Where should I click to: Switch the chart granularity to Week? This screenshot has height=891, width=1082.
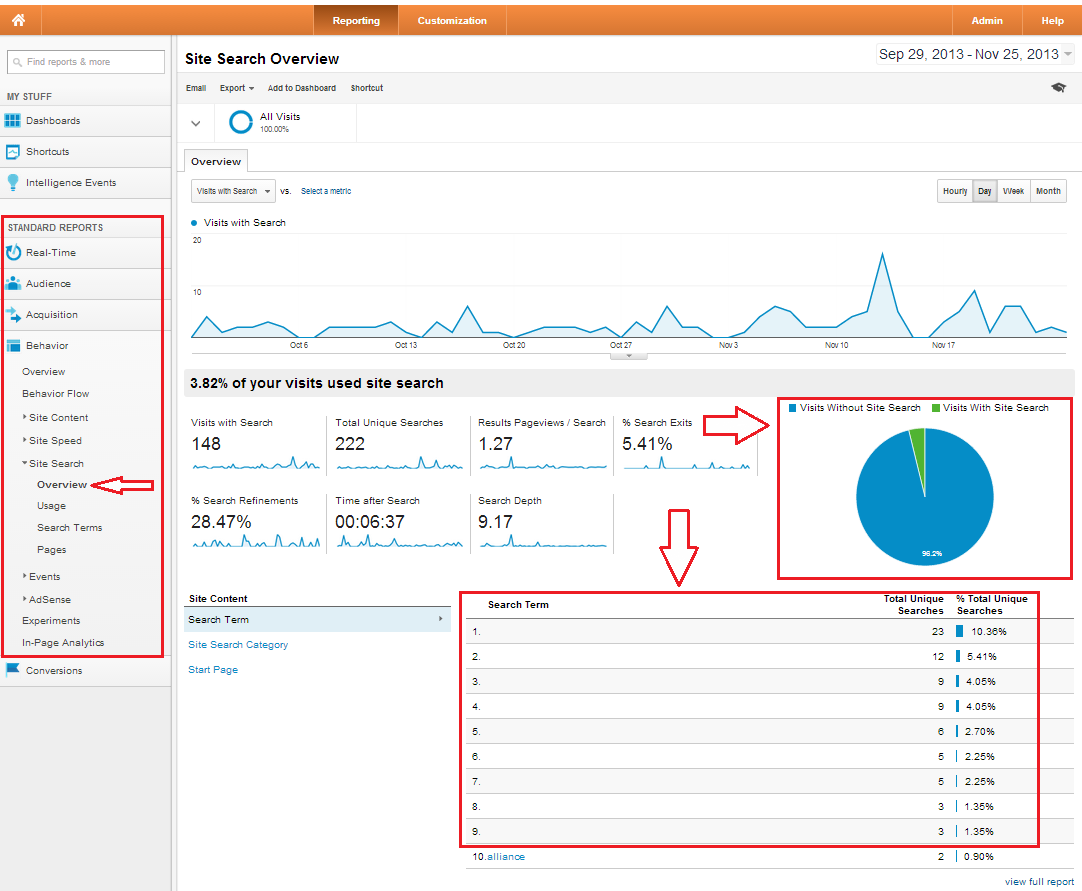coord(1013,190)
